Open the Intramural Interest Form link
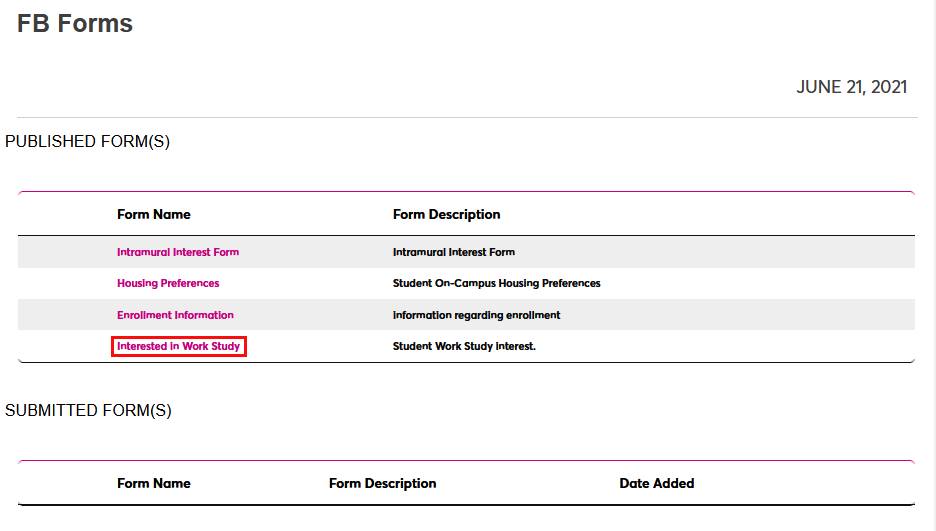Image resolution: width=936 pixels, height=531 pixels. pyautogui.click(x=178, y=252)
